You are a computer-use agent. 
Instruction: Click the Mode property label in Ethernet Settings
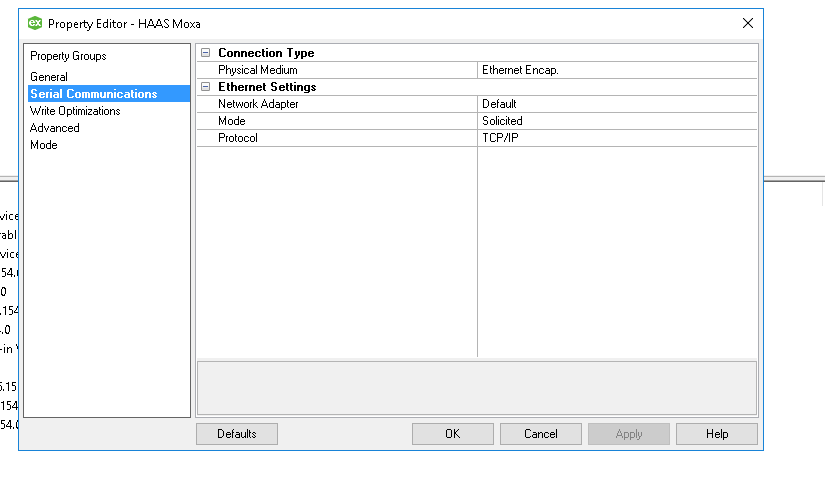point(232,121)
